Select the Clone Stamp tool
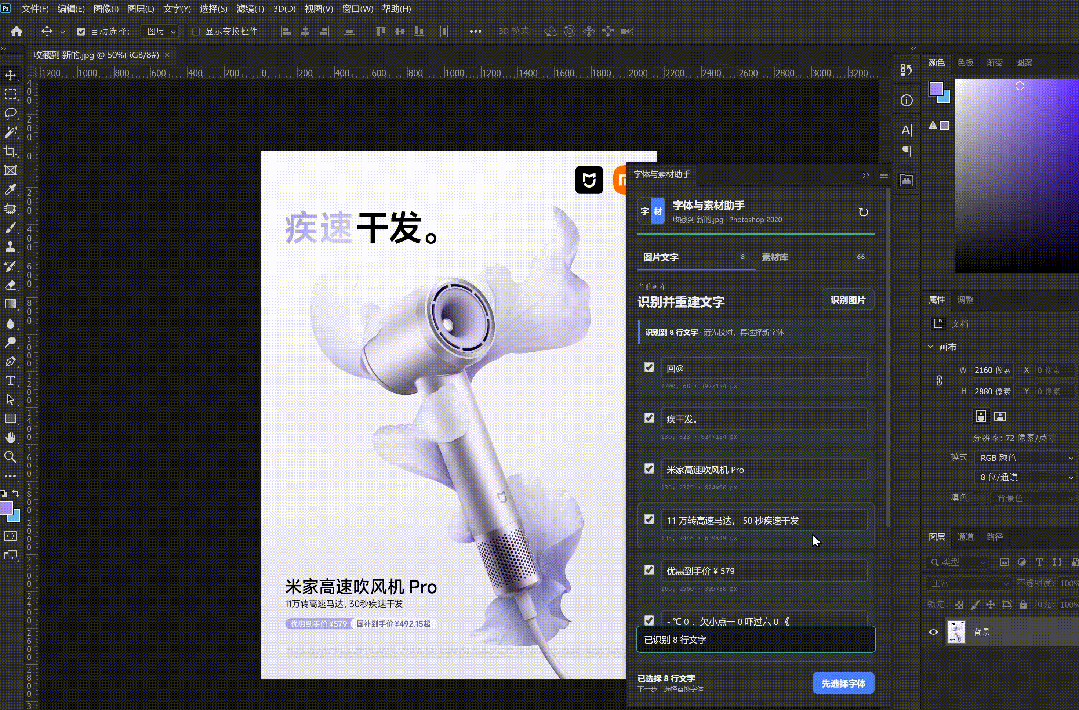 pyautogui.click(x=10, y=247)
